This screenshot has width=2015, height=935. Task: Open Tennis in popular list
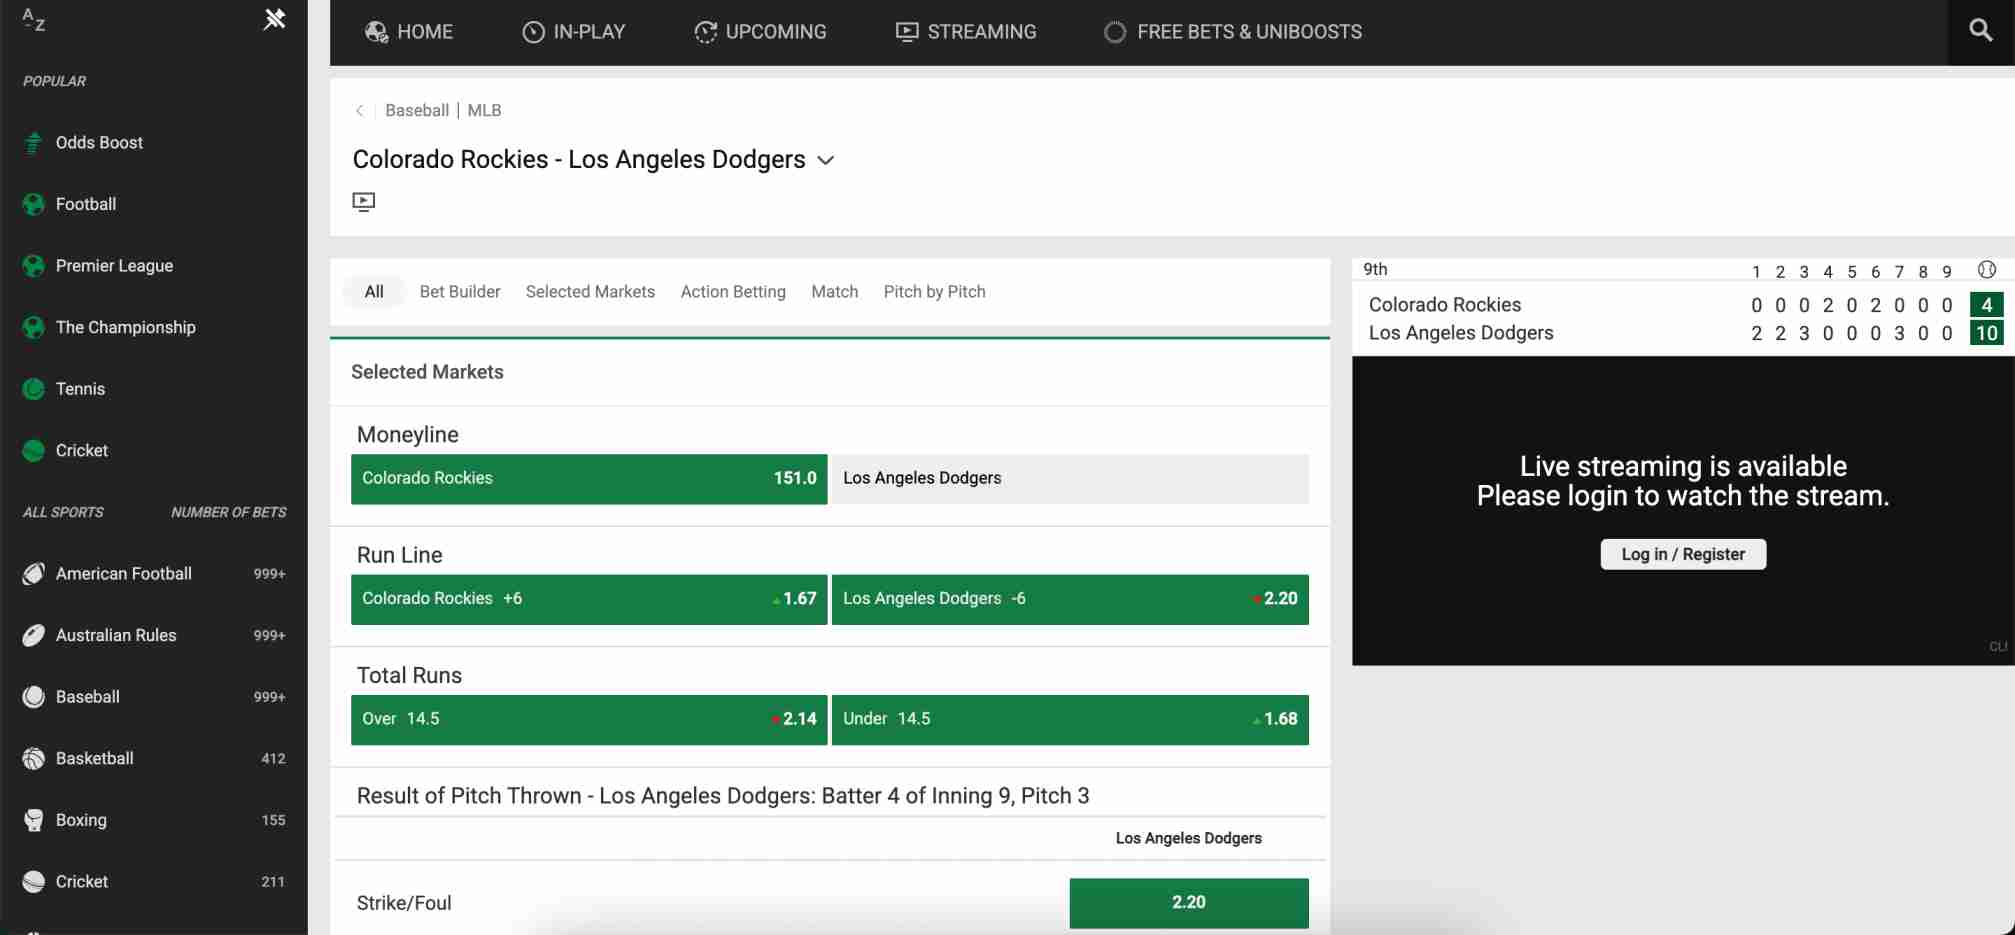coord(80,389)
